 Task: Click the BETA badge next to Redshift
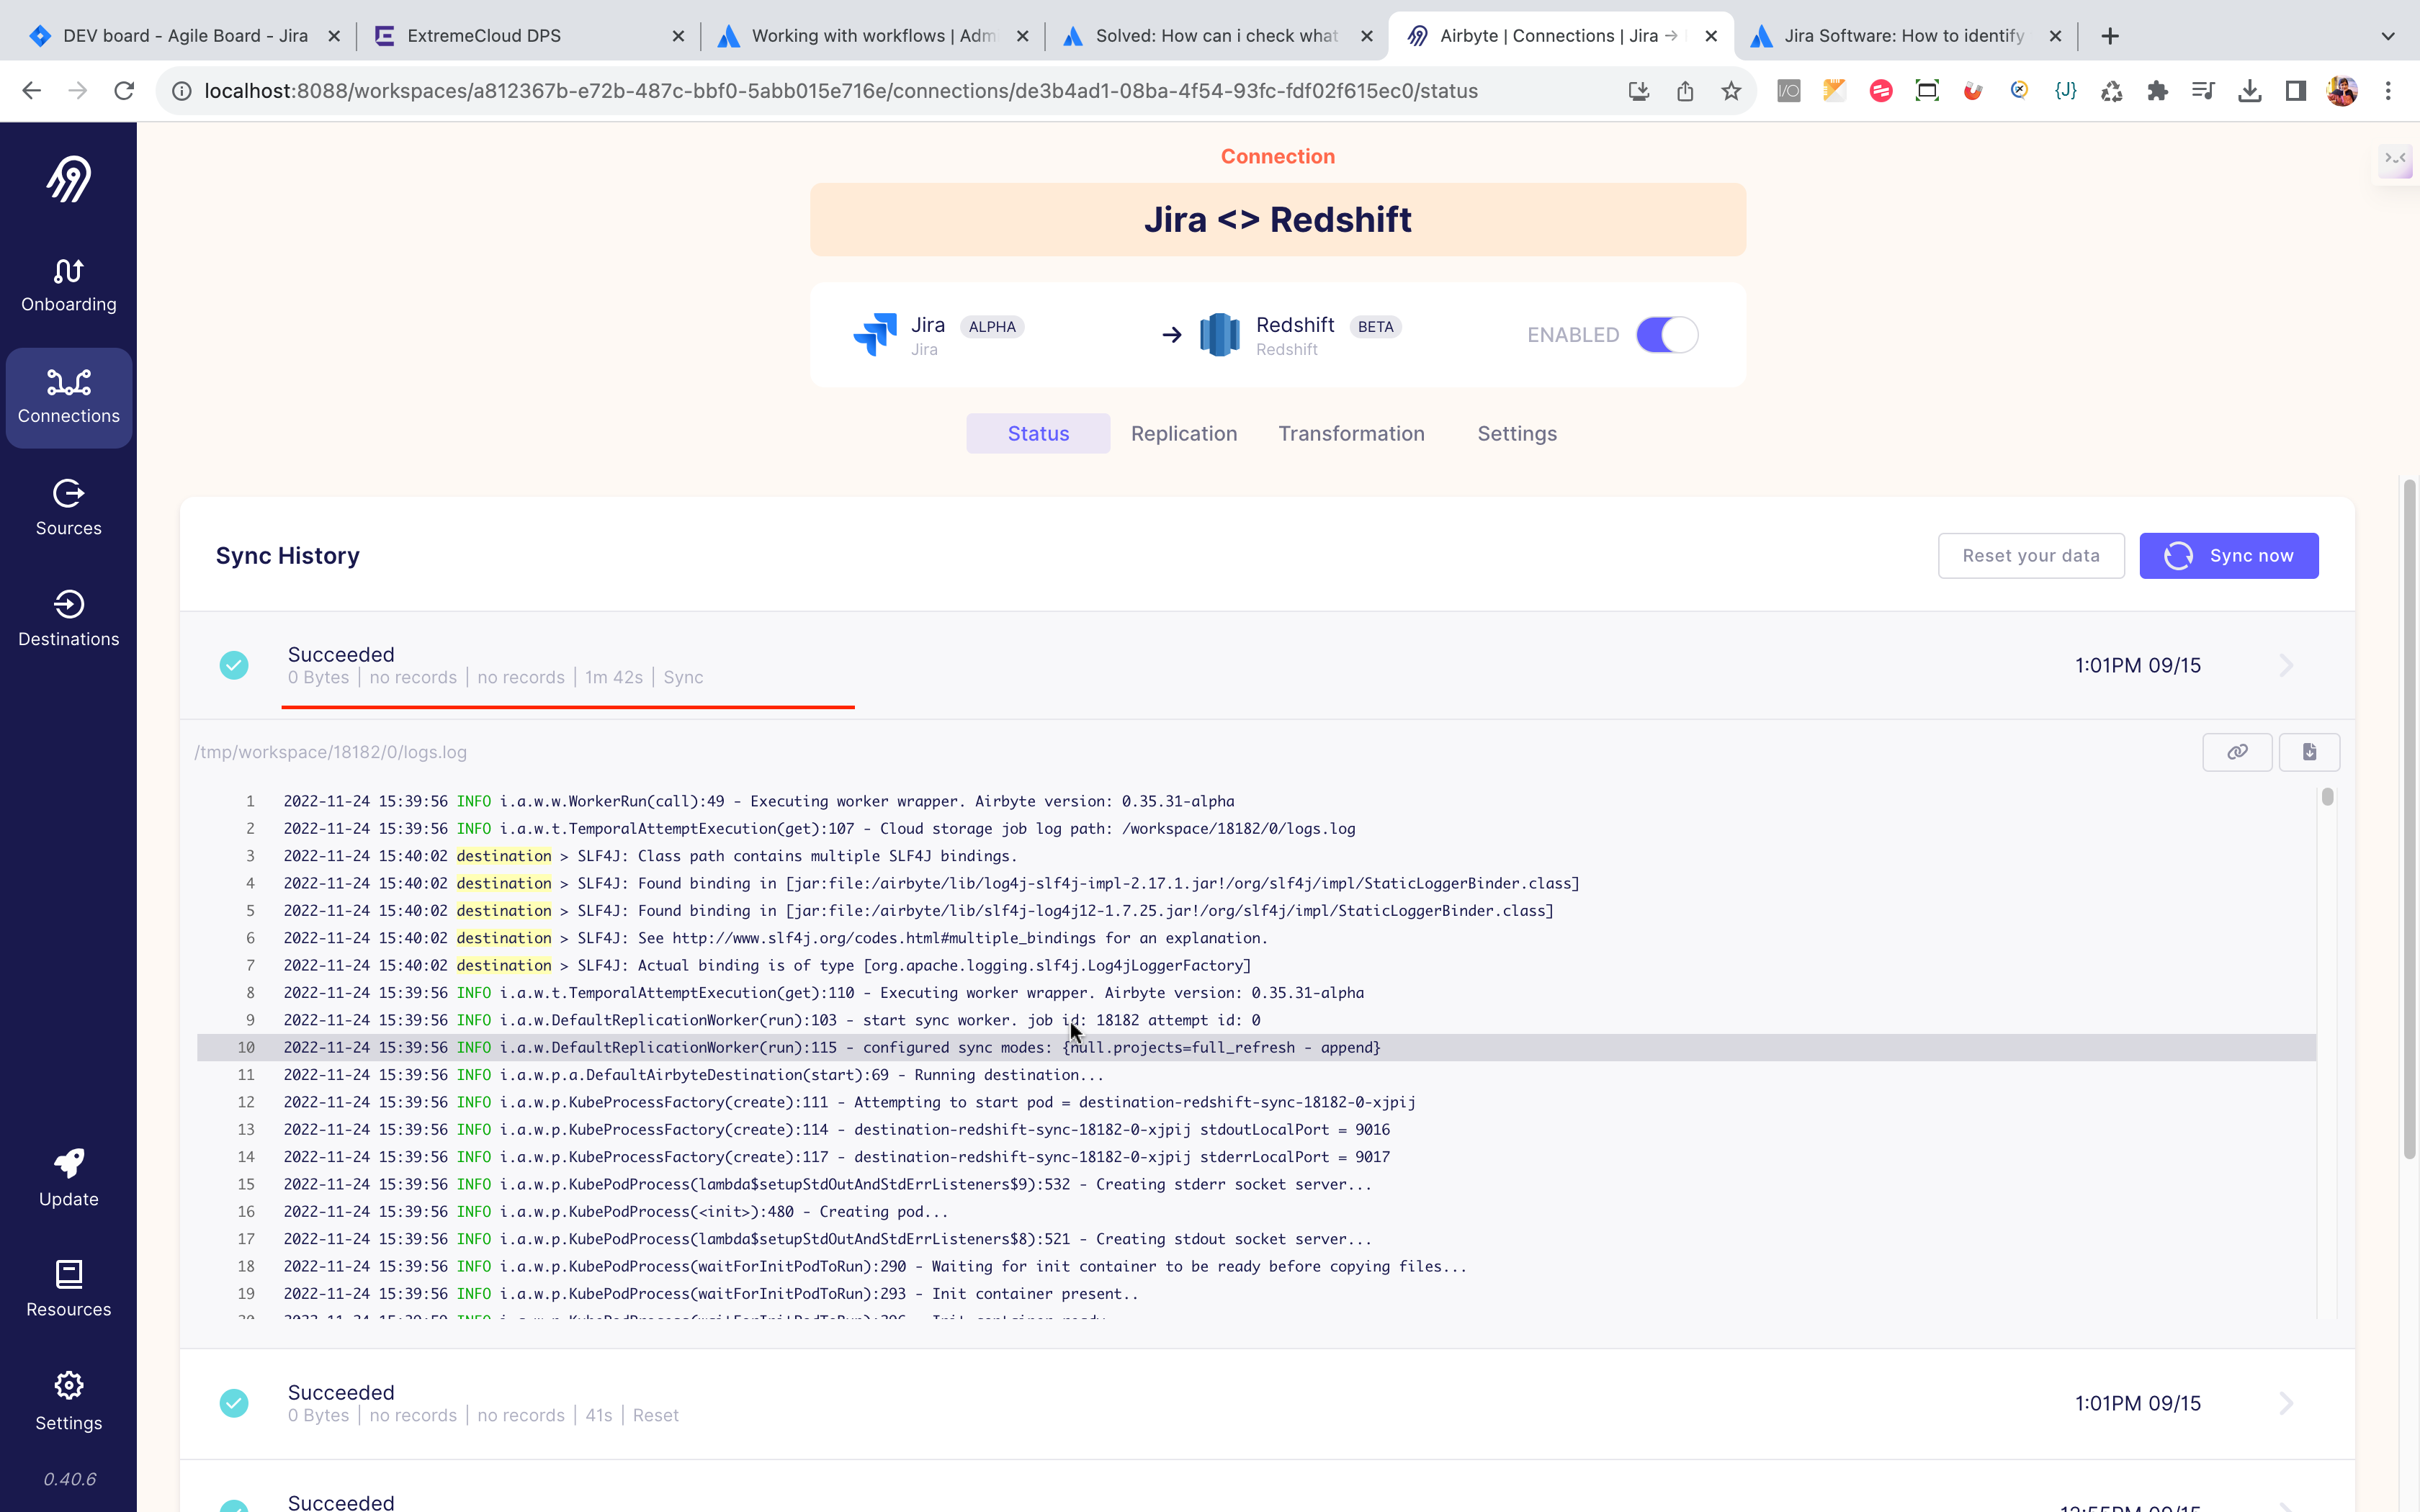(x=1375, y=326)
